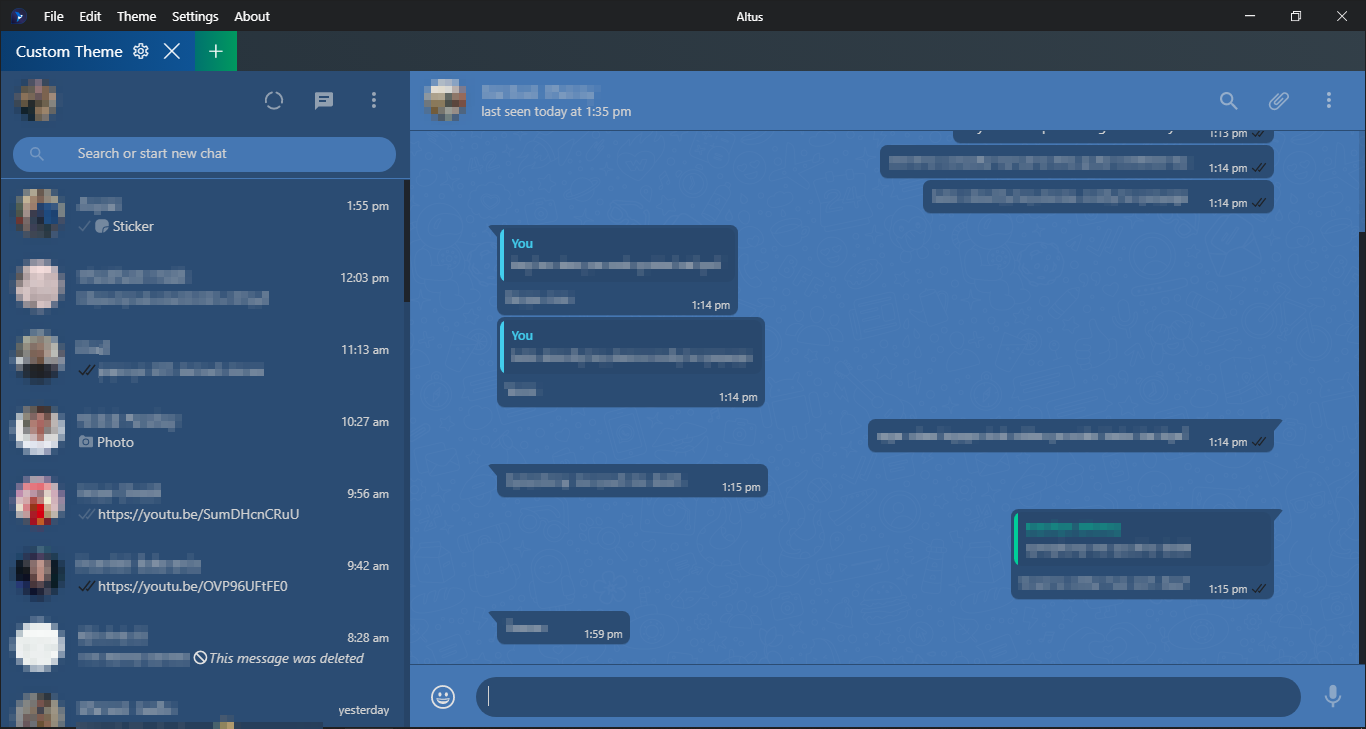Click the magnifier icon in chat list search
1366x729 pixels.
[37, 154]
